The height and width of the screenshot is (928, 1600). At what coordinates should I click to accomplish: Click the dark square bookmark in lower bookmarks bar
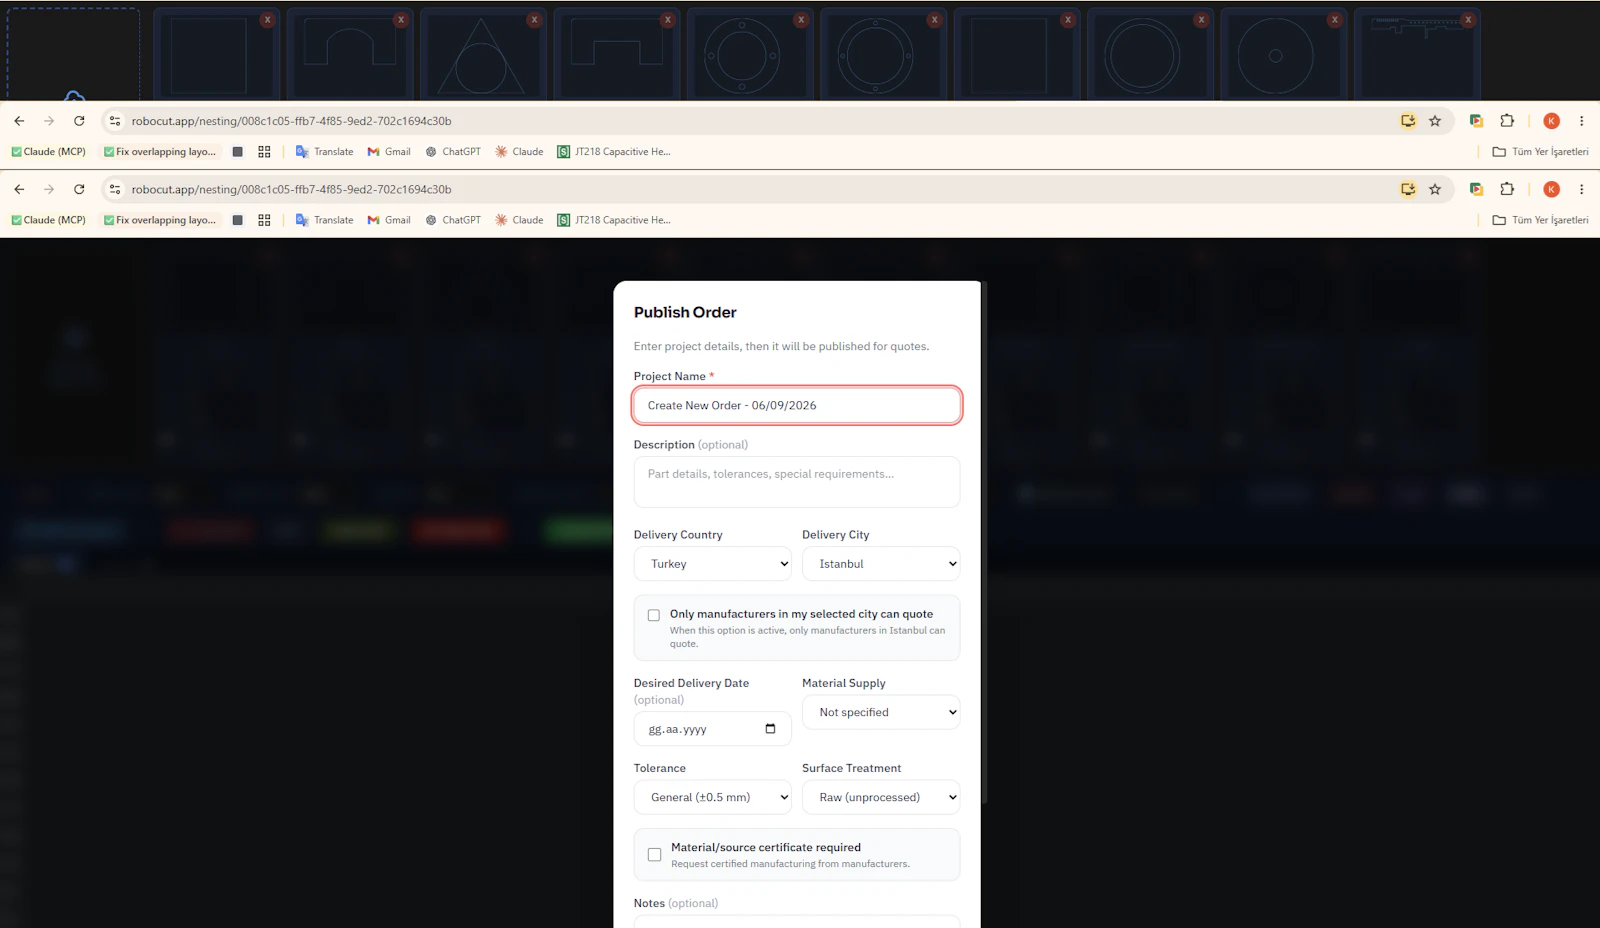point(238,220)
